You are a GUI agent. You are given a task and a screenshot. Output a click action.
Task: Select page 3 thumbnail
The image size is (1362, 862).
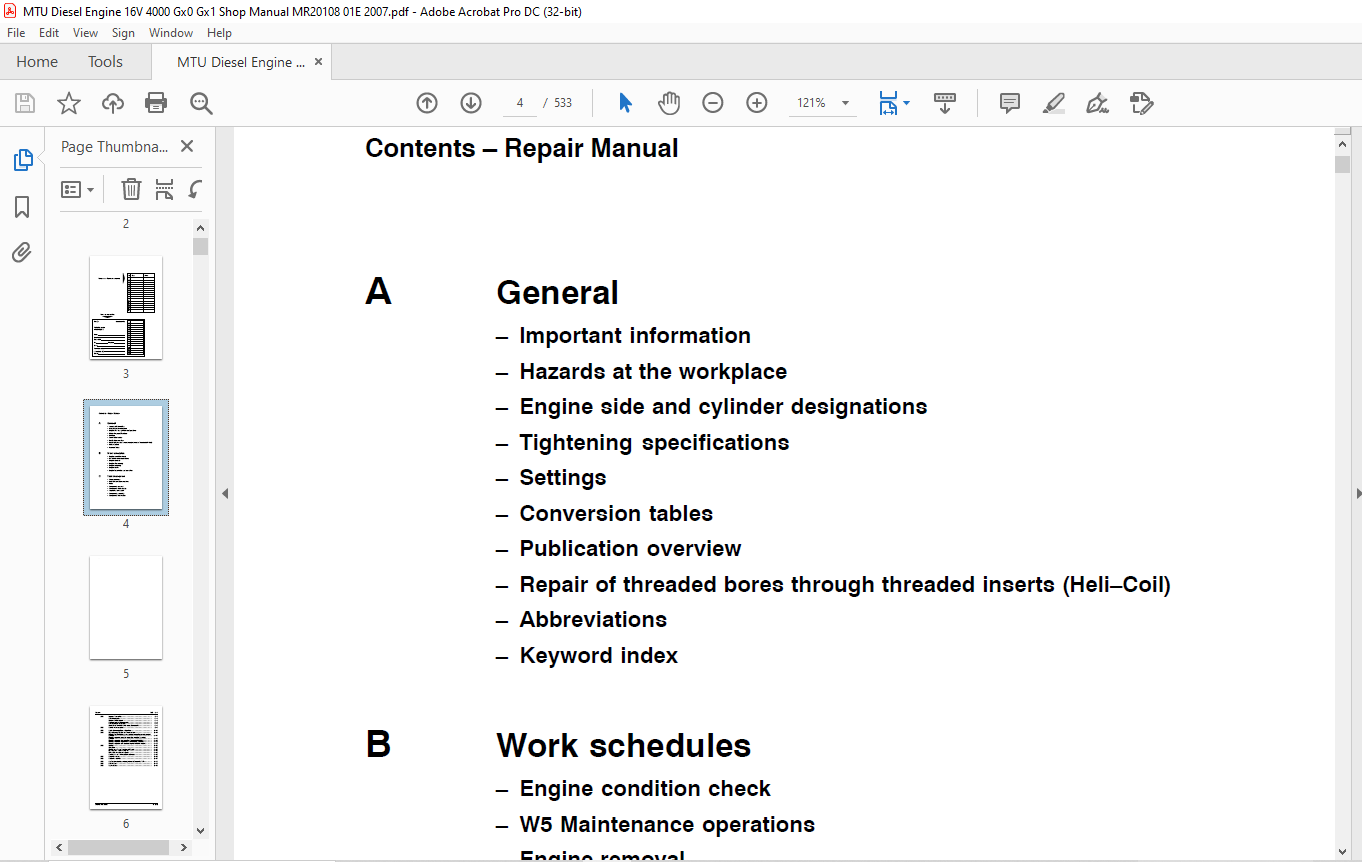coord(126,308)
